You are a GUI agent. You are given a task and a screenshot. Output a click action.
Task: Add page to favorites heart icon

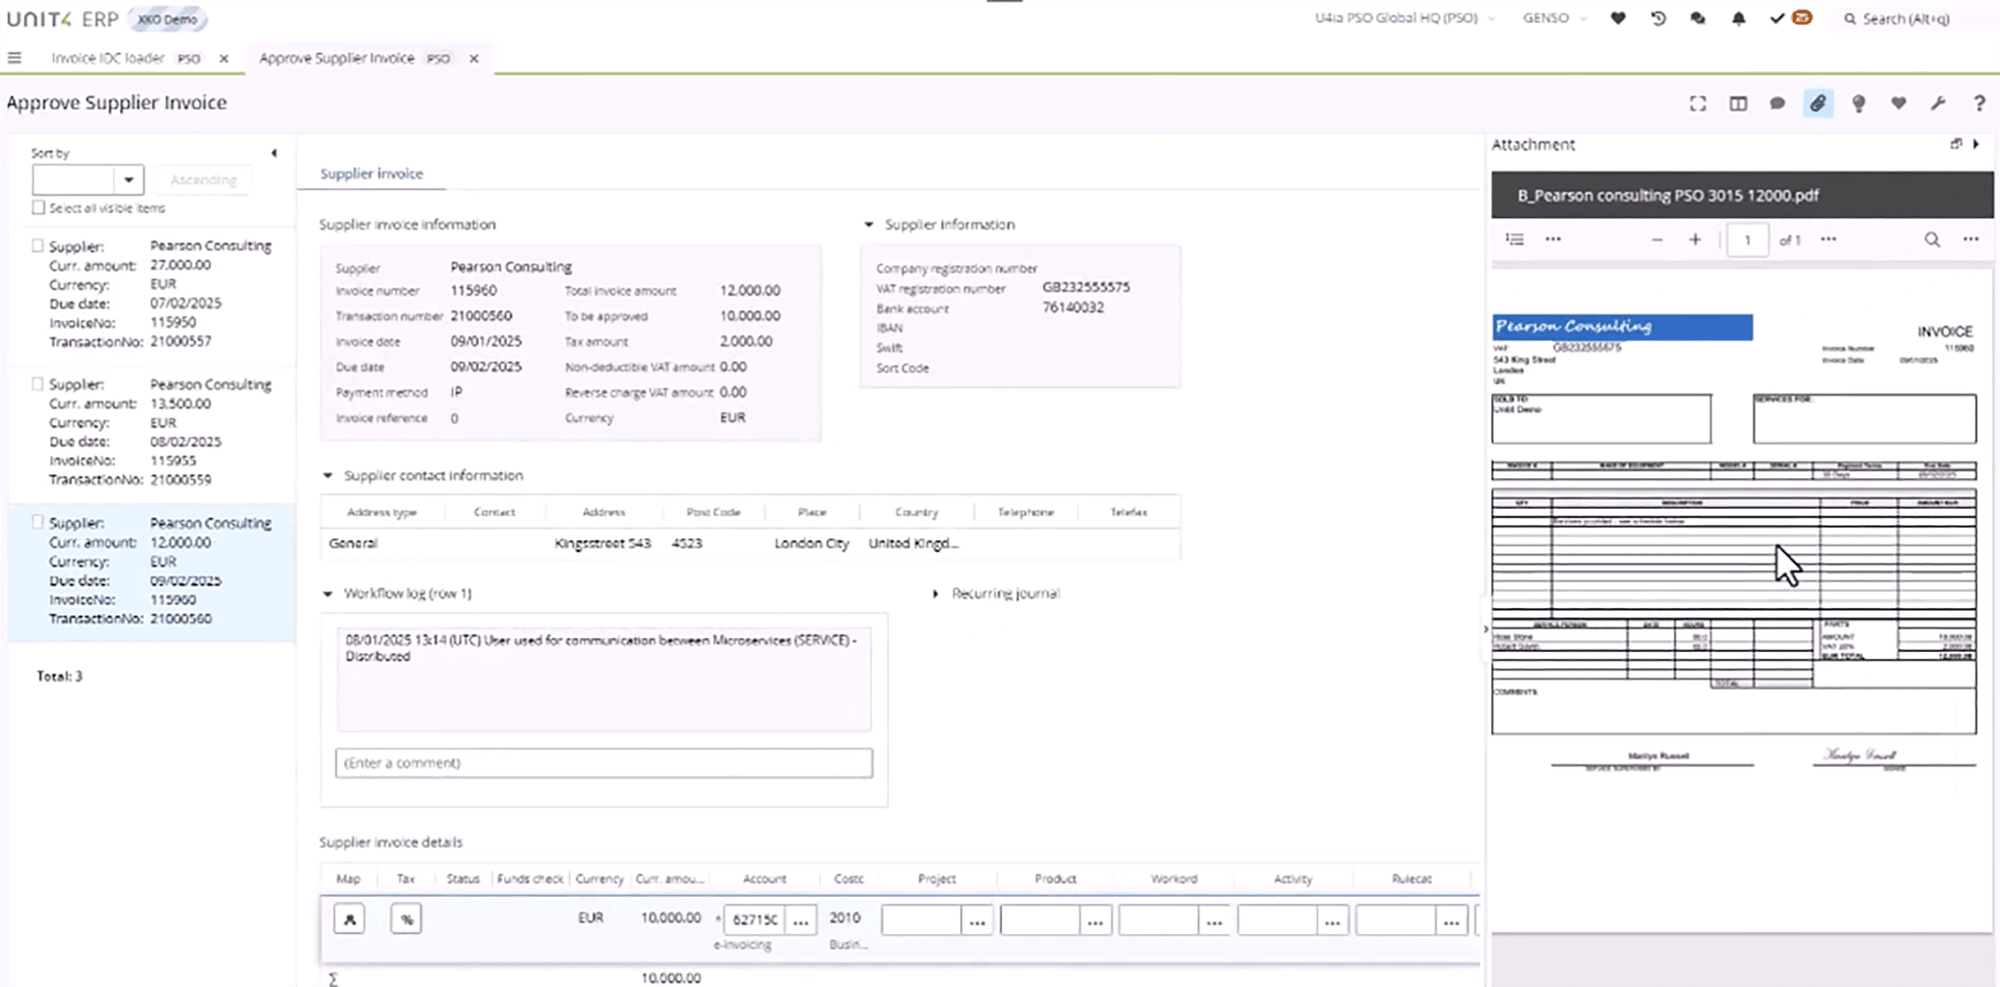pos(1898,103)
